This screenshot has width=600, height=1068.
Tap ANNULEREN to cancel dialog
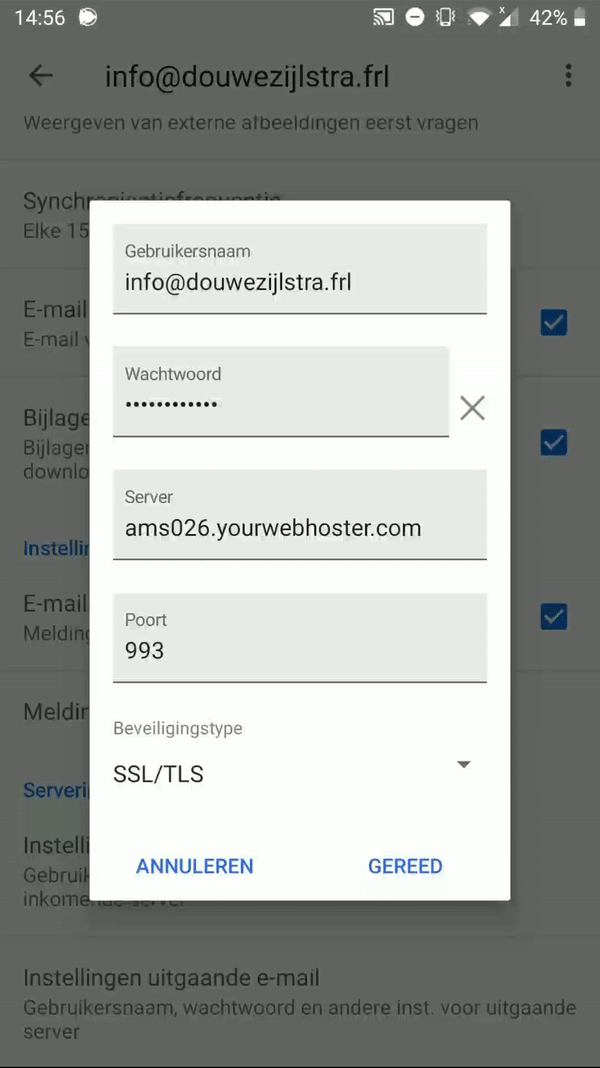point(195,866)
